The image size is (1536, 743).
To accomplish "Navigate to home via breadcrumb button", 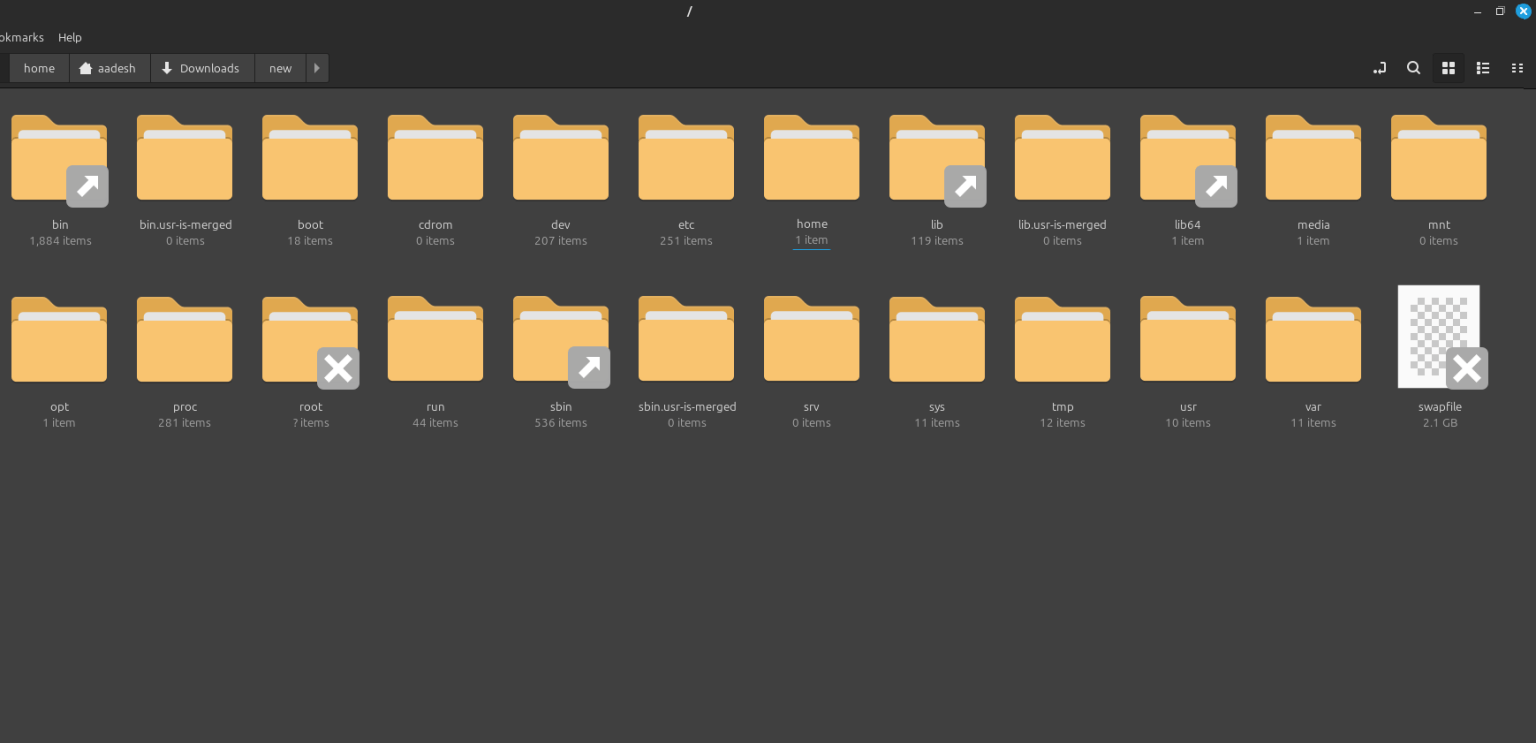I will (38, 68).
